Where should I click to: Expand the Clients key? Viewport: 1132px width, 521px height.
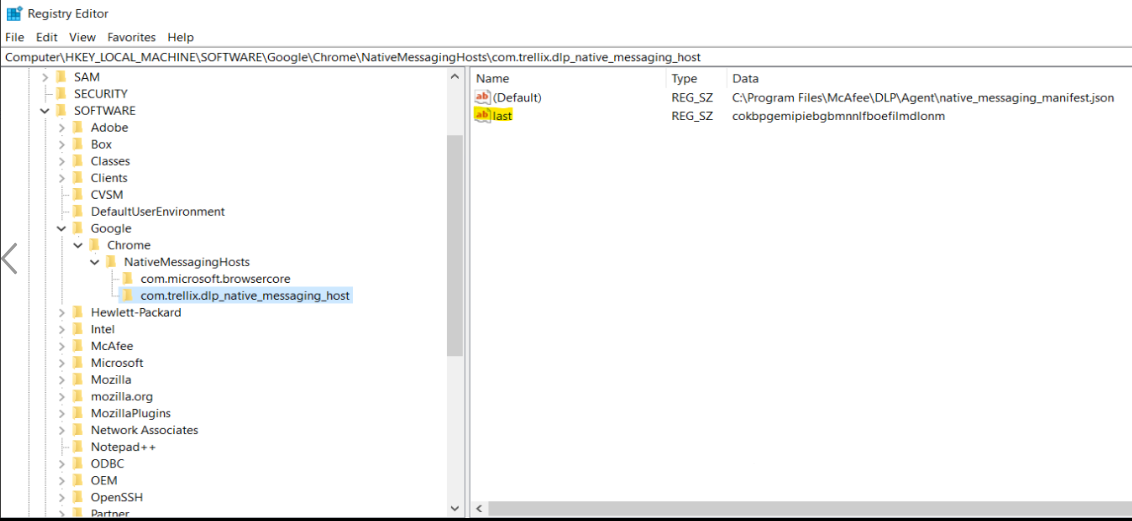pos(62,178)
